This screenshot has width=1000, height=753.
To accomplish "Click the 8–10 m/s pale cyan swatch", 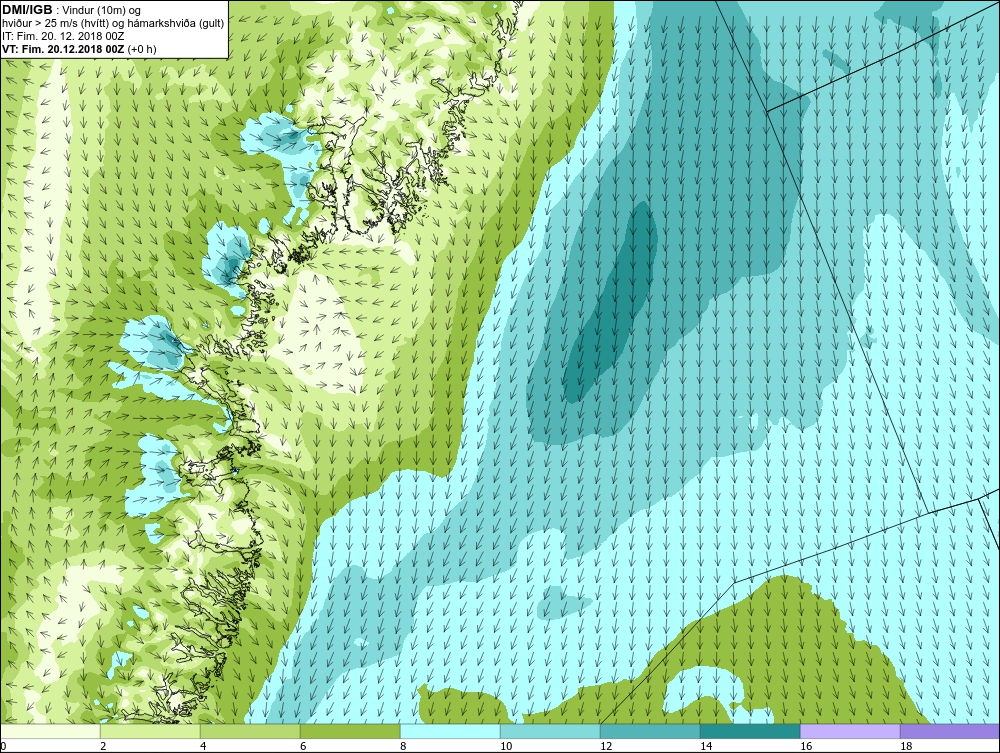I will 450,731.
